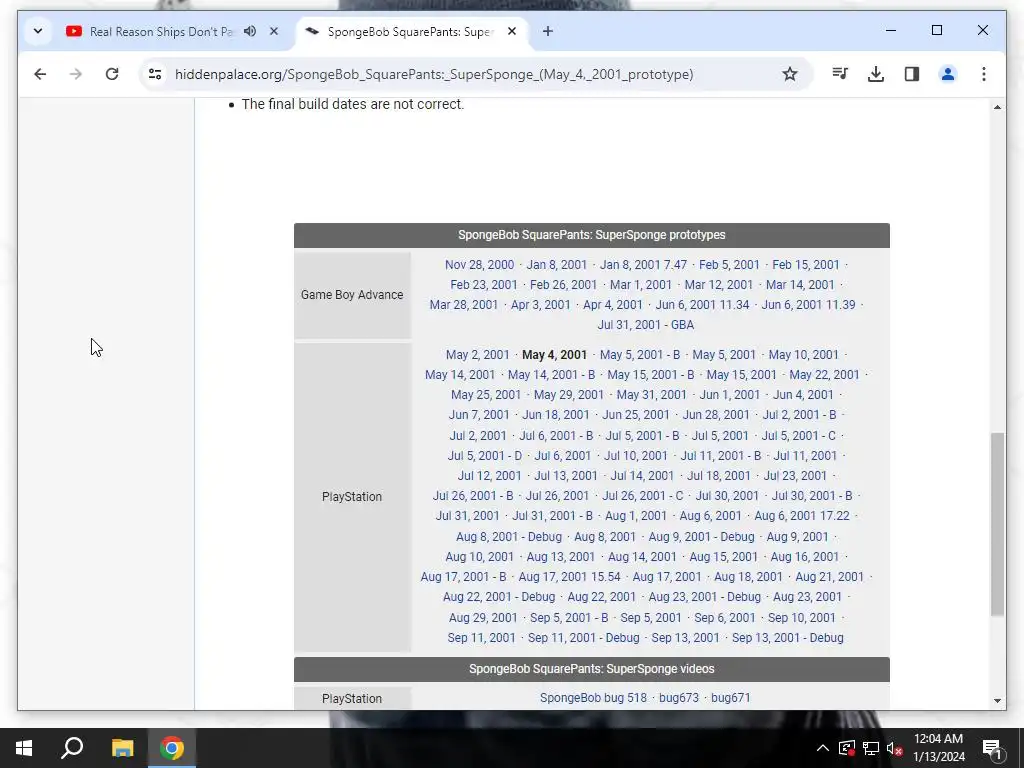Open the Aug 17, 2001 15.54 link
This screenshot has height=768, width=1024.
tap(569, 577)
